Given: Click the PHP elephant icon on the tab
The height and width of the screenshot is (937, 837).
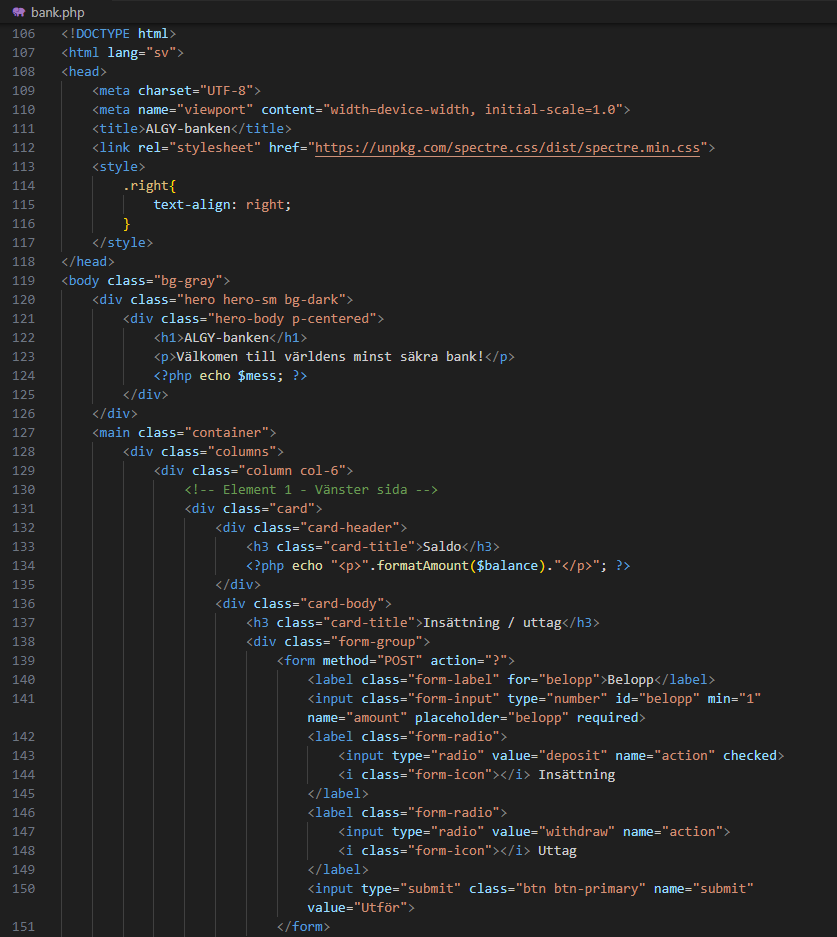Looking at the screenshot, I should (x=19, y=12).
